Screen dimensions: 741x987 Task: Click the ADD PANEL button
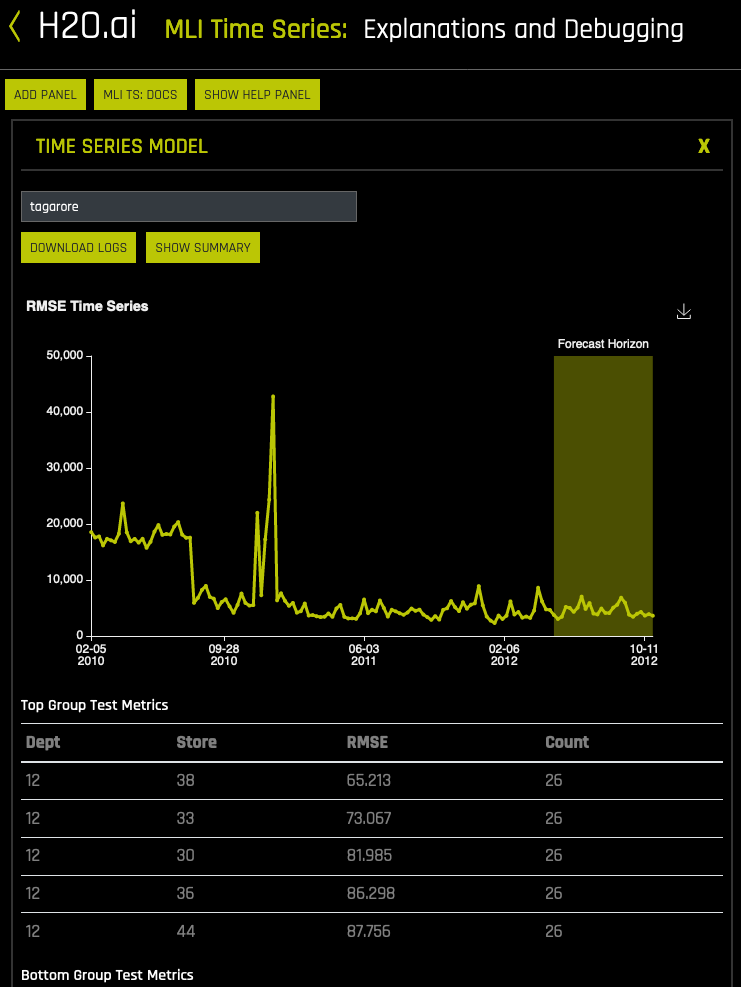click(45, 94)
